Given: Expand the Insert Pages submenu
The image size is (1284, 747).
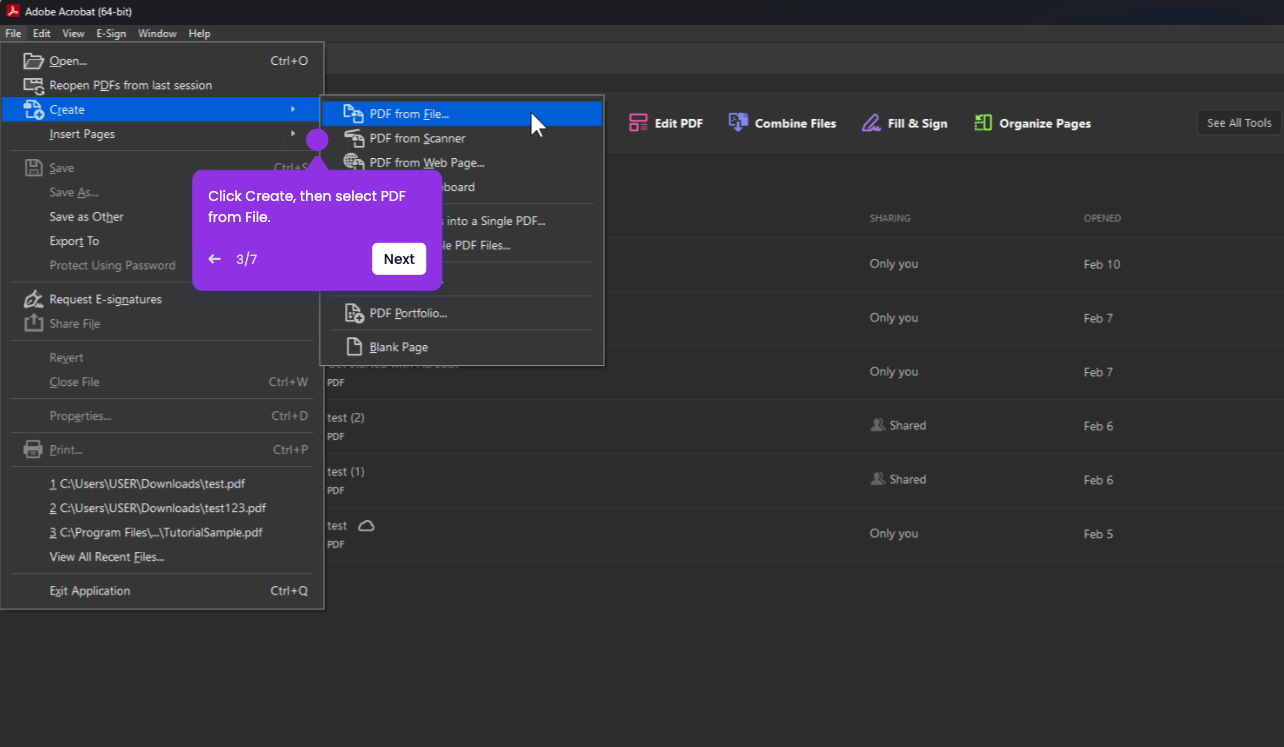Looking at the screenshot, I should [x=162, y=134].
